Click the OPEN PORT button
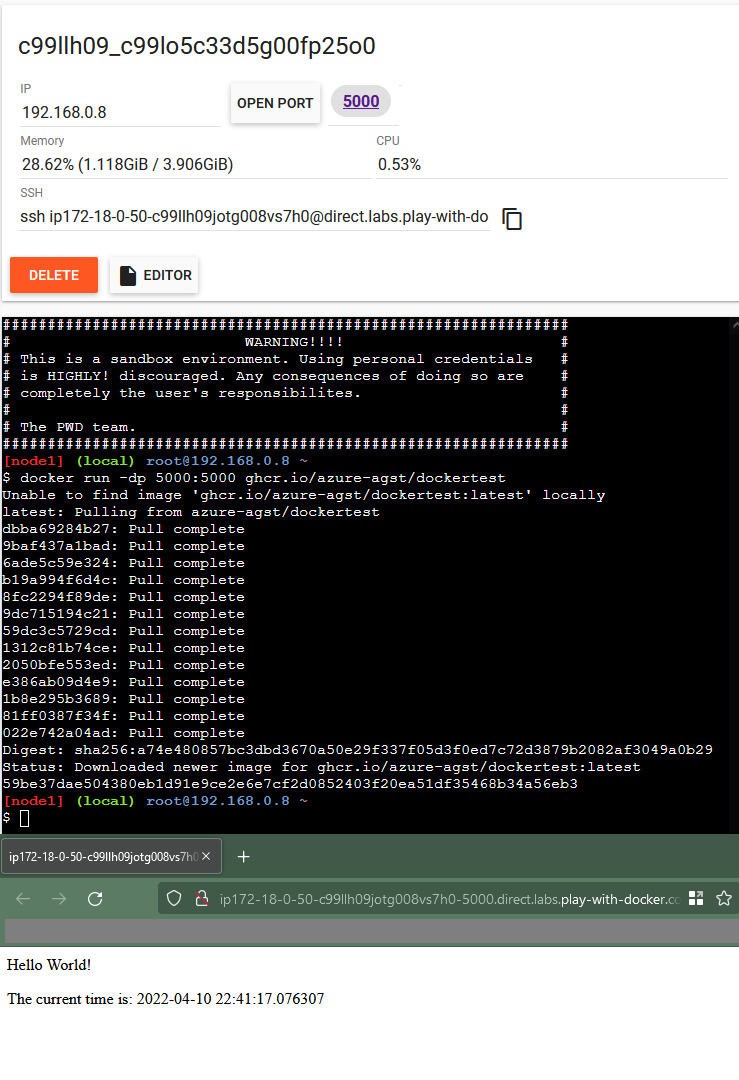739x1080 pixels. tap(275, 103)
